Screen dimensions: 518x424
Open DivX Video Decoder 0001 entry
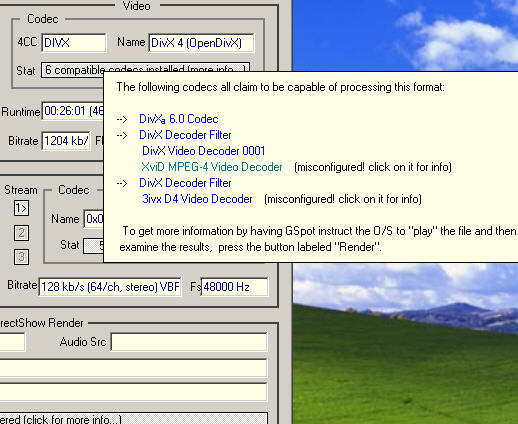point(203,151)
